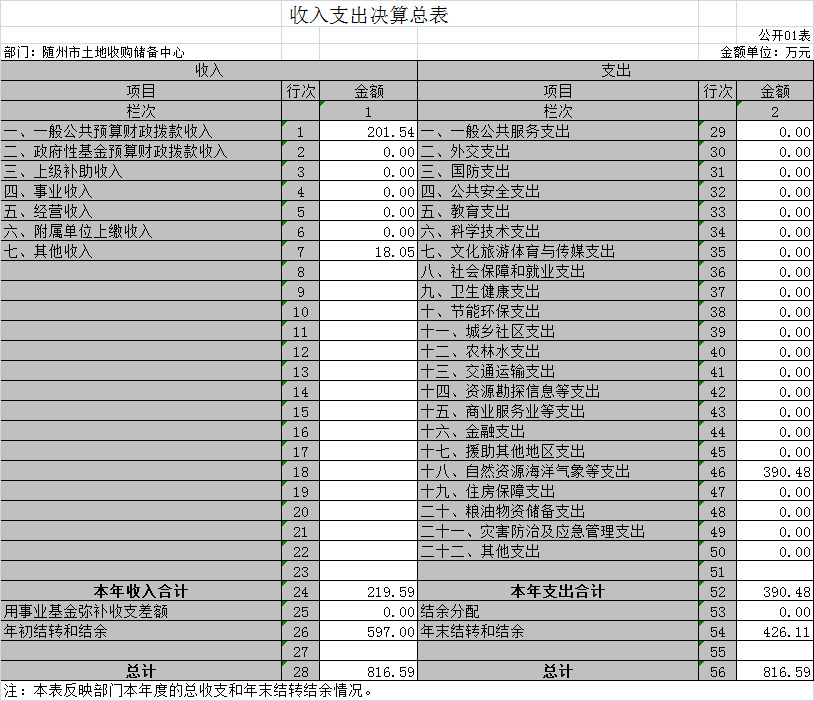Select row number cell 12
This screenshot has width=814, height=701.
click(x=301, y=352)
